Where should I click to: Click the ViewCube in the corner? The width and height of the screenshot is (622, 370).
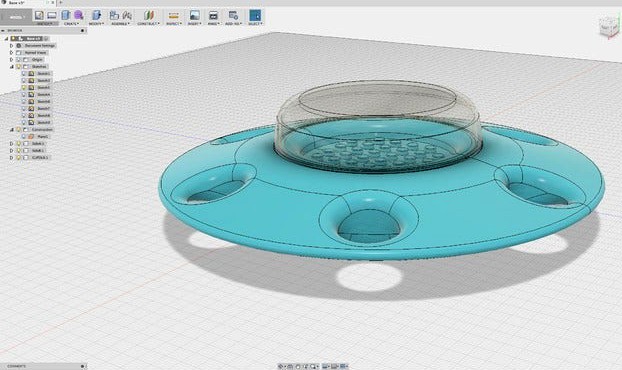click(x=609, y=28)
